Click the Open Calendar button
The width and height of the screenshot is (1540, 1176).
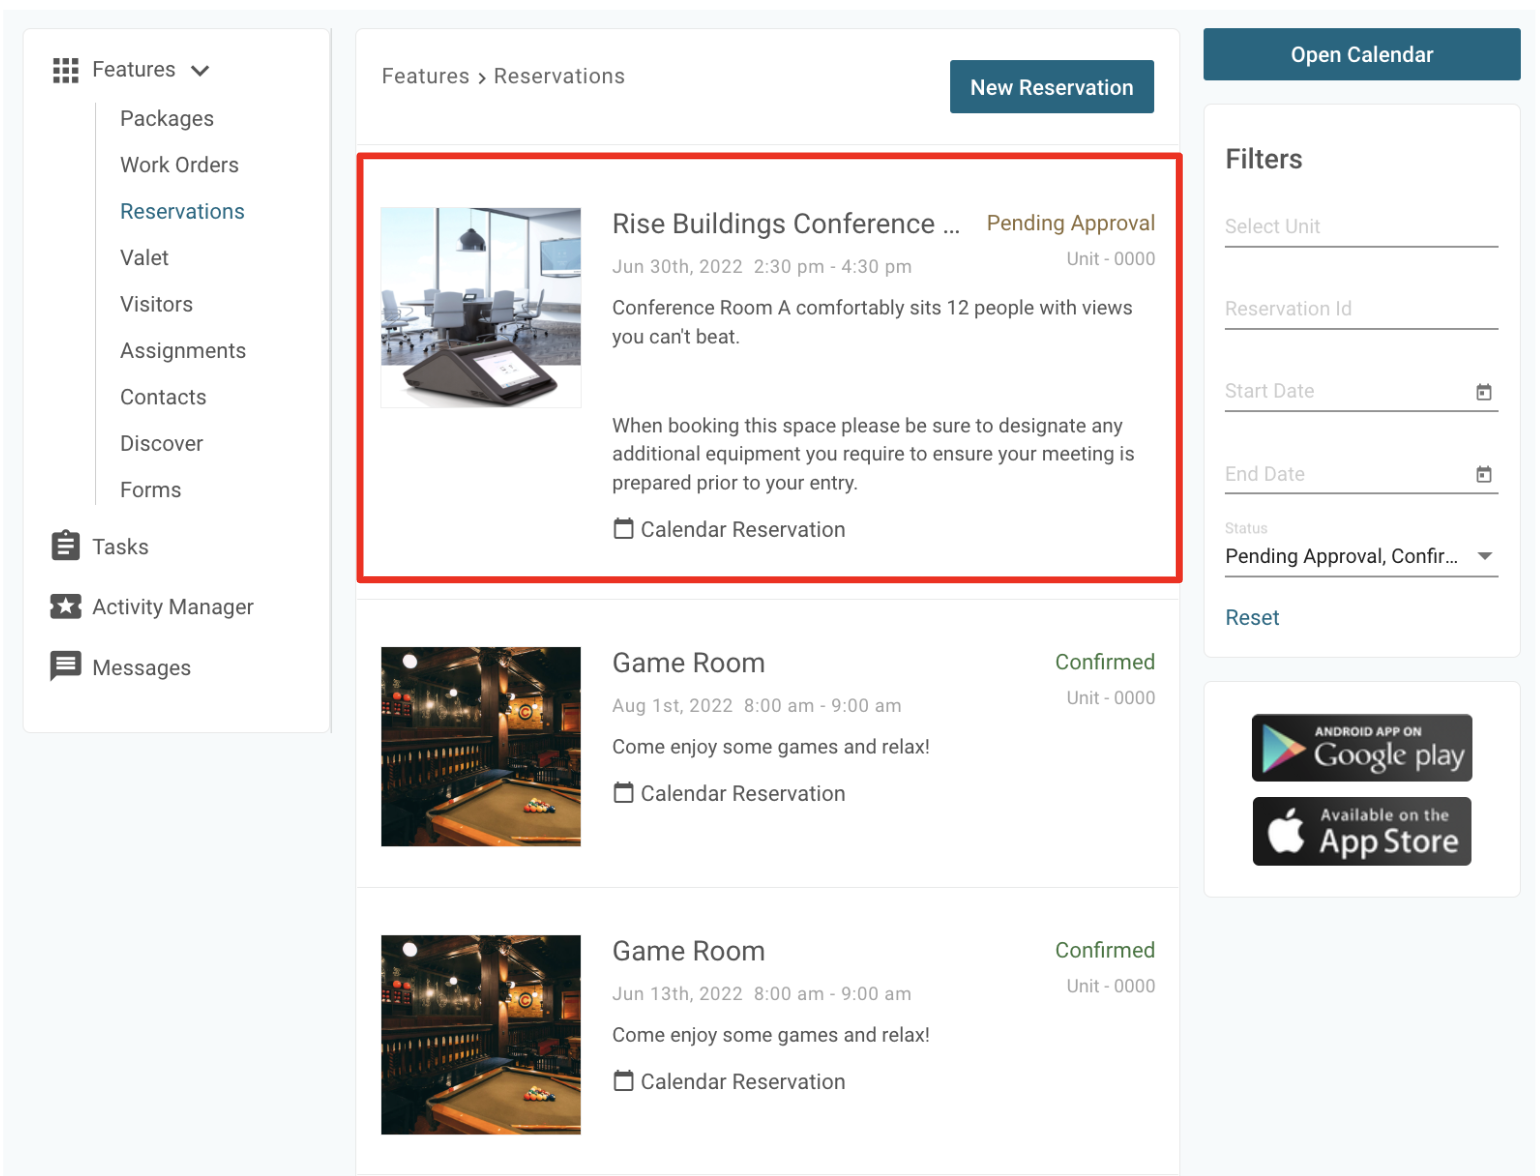[x=1361, y=55]
